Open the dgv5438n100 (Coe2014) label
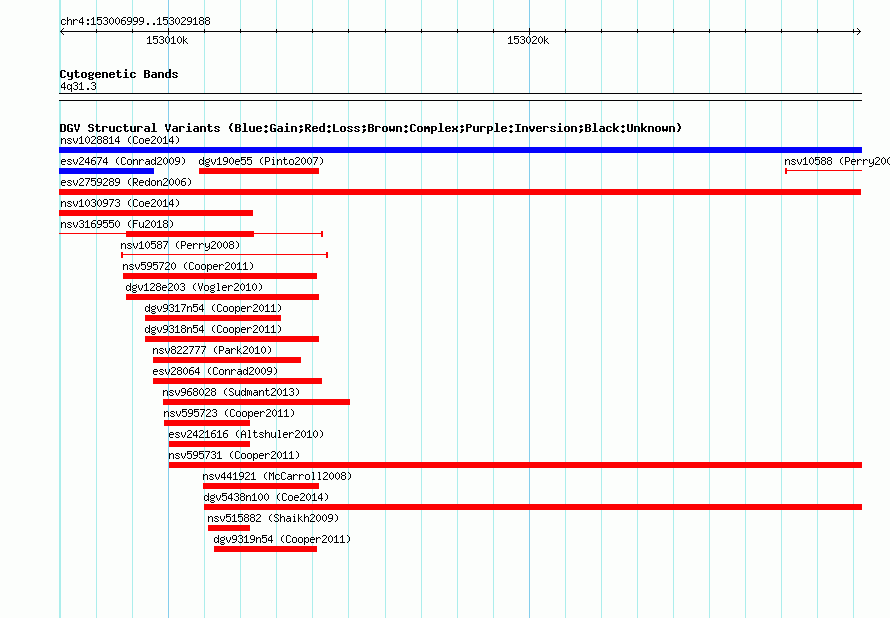Image resolution: width=890 pixels, height=618 pixels. pos(266,497)
